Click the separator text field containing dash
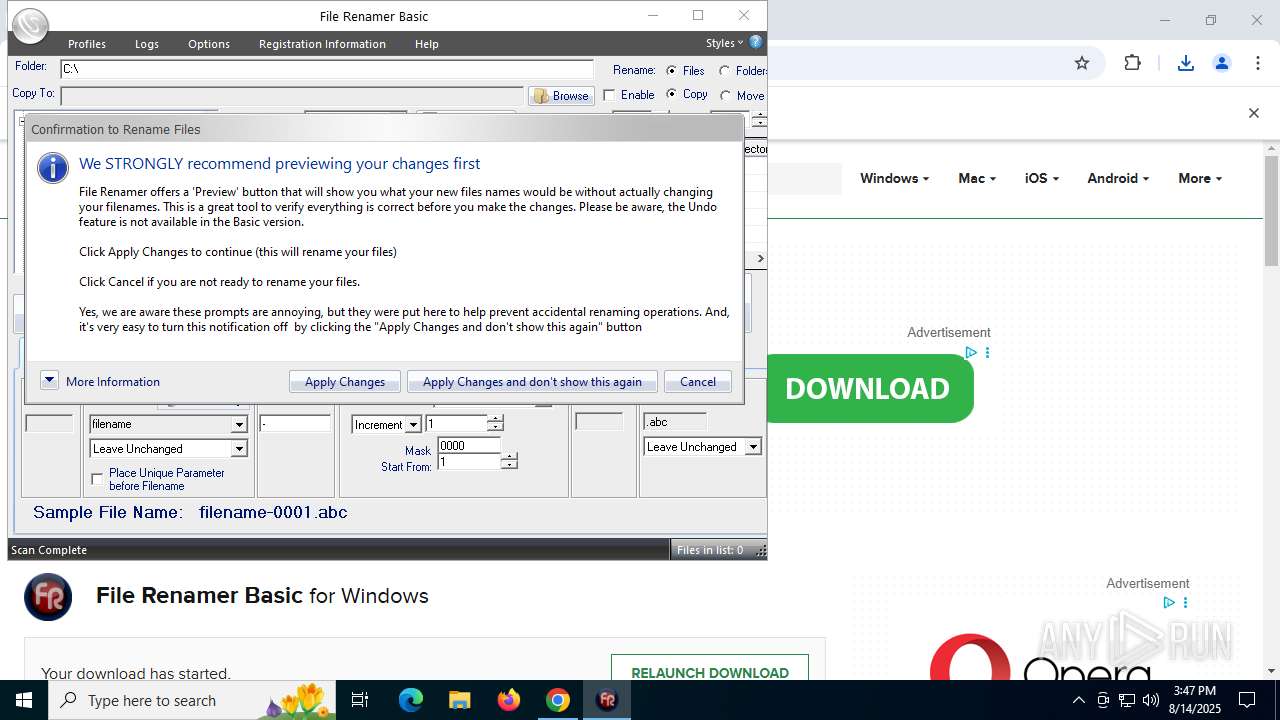Screen dimensions: 1280x720 (x=295, y=424)
